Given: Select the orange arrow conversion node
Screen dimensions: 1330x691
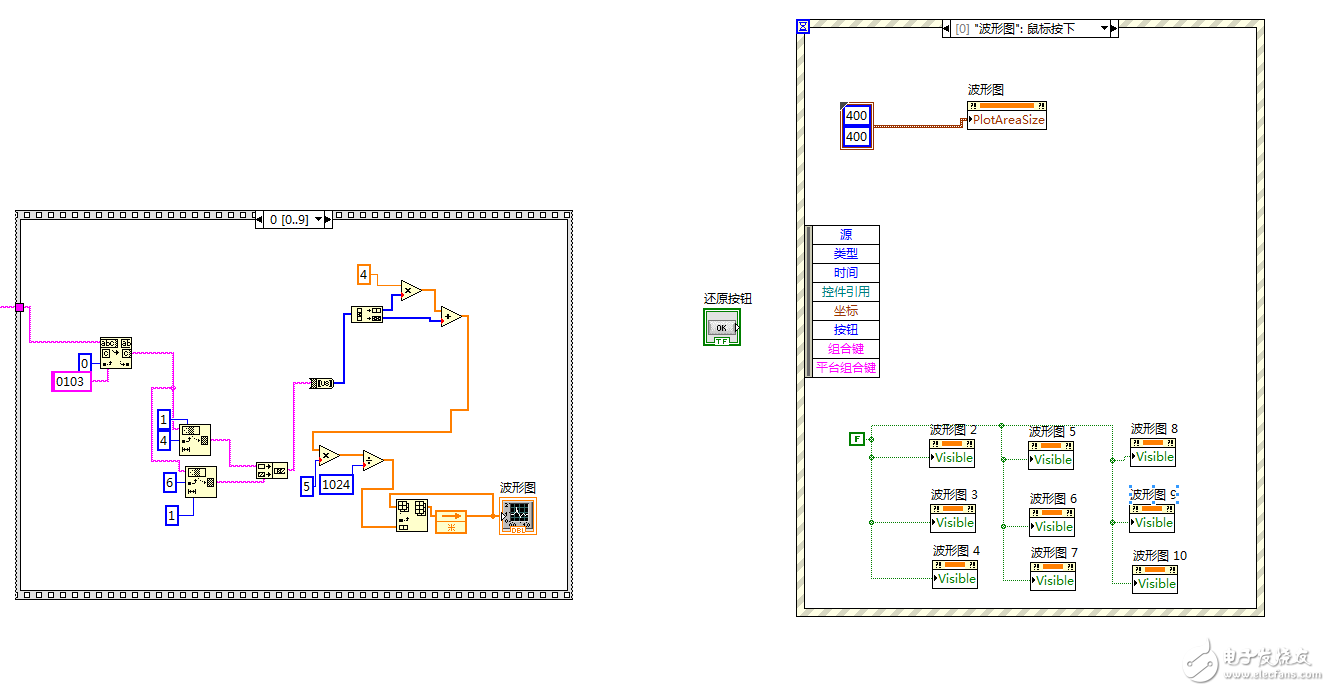Looking at the screenshot, I should tap(451, 521).
